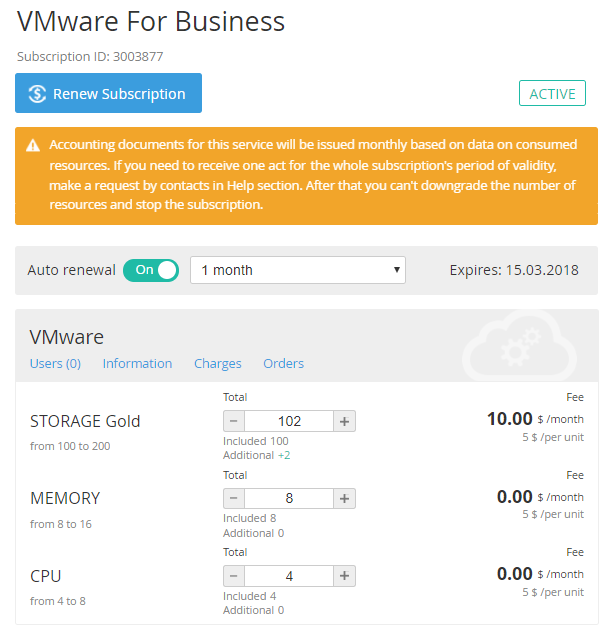Viewport: 606px width, 632px height.
Task: Click the MEMORY quantity input field
Action: coord(289,498)
